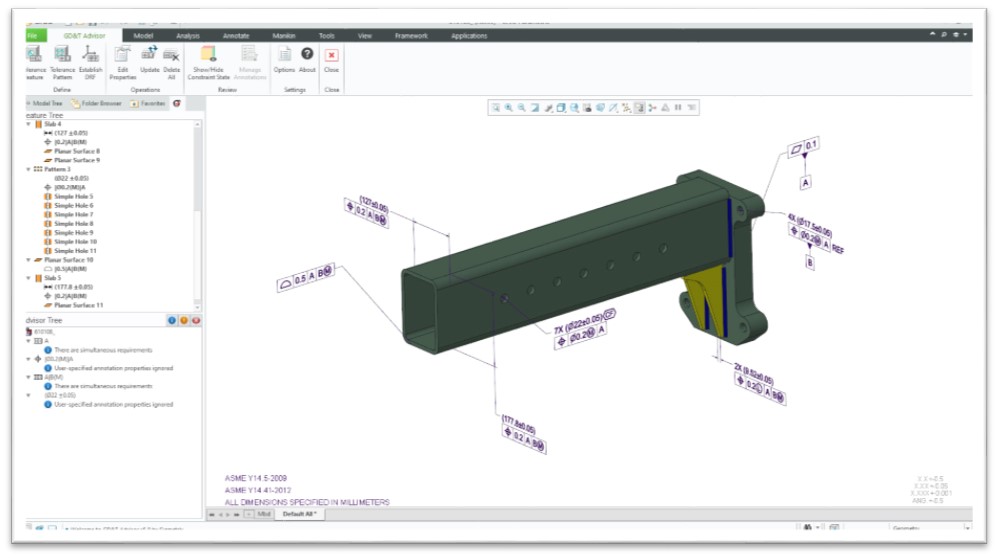Select Planar Surface 8 in the feature tree

pyautogui.click(x=76, y=151)
